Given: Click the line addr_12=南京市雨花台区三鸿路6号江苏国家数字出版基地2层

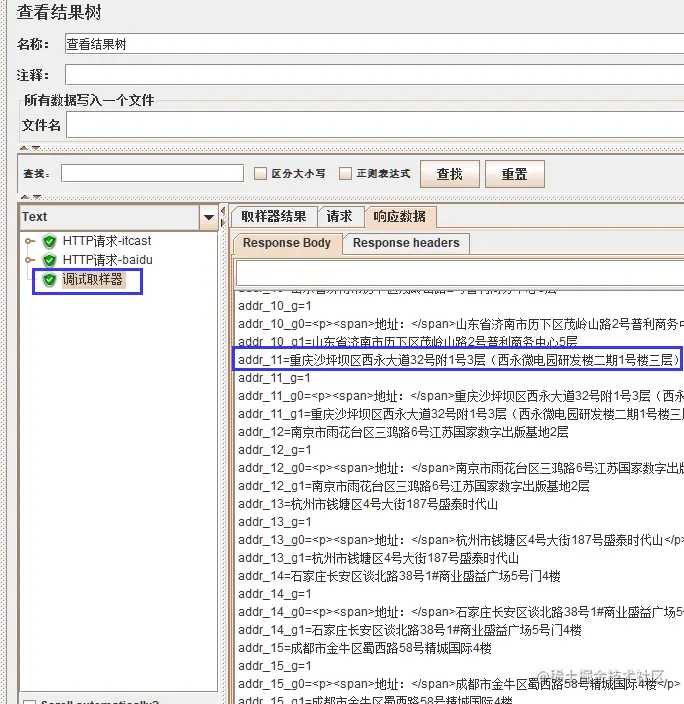Looking at the screenshot, I should coord(403,432).
